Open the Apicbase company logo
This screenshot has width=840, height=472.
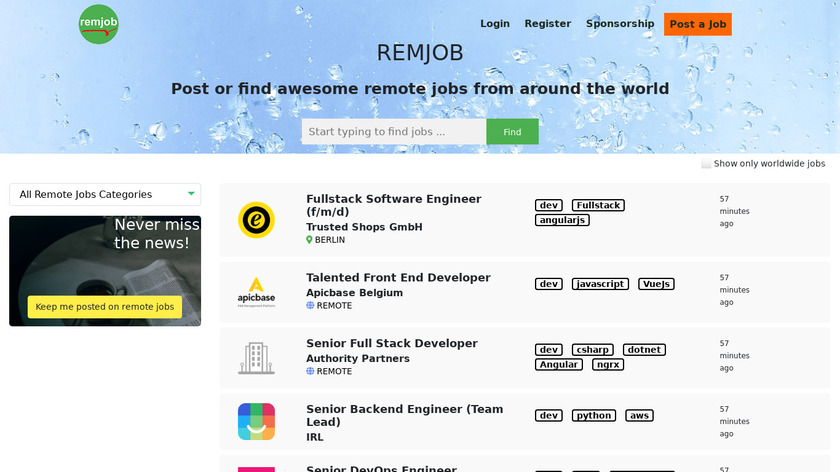(256, 292)
